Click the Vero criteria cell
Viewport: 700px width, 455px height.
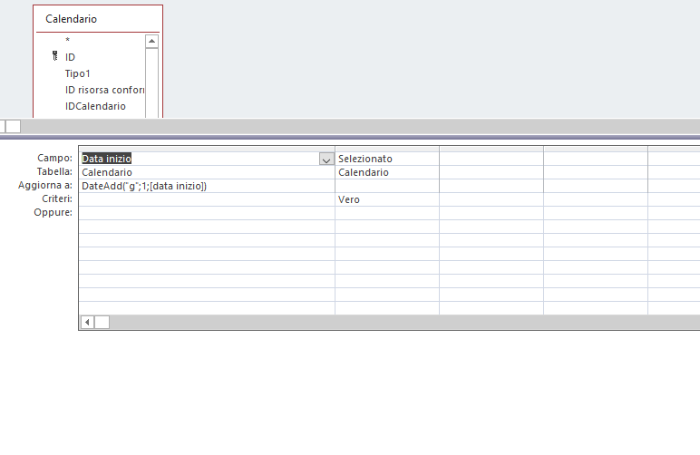pyautogui.click(x=386, y=200)
